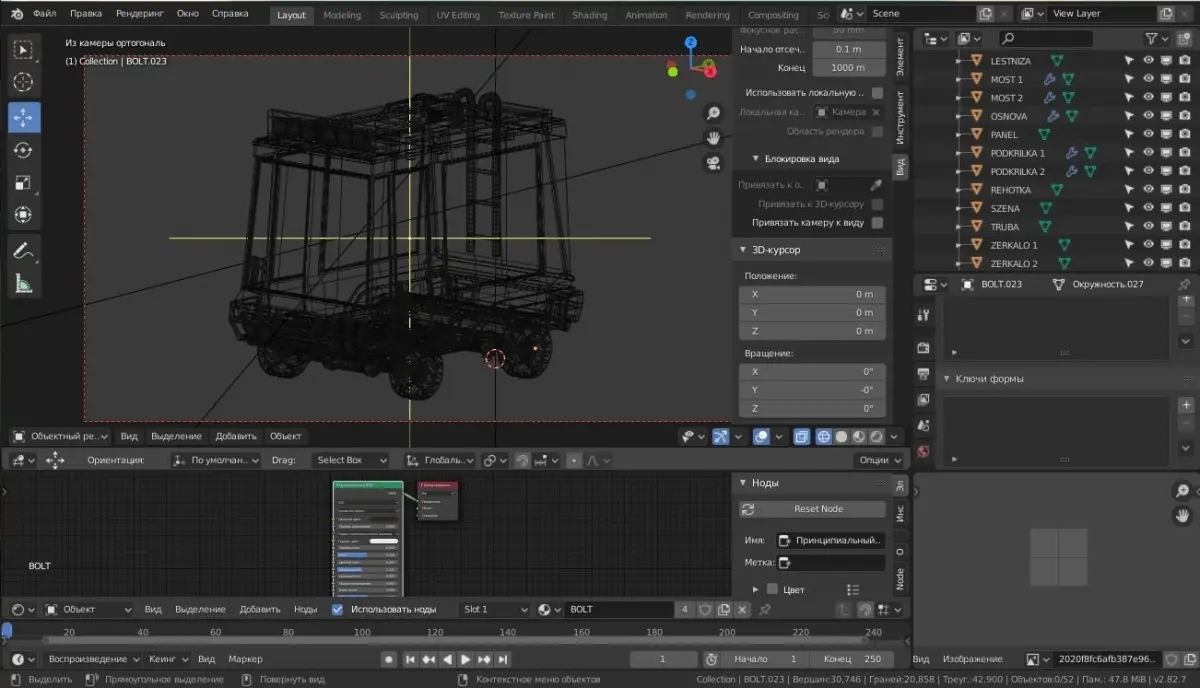Click frame 100 on the timeline ruler
This screenshot has width=1200, height=688.
[361, 632]
